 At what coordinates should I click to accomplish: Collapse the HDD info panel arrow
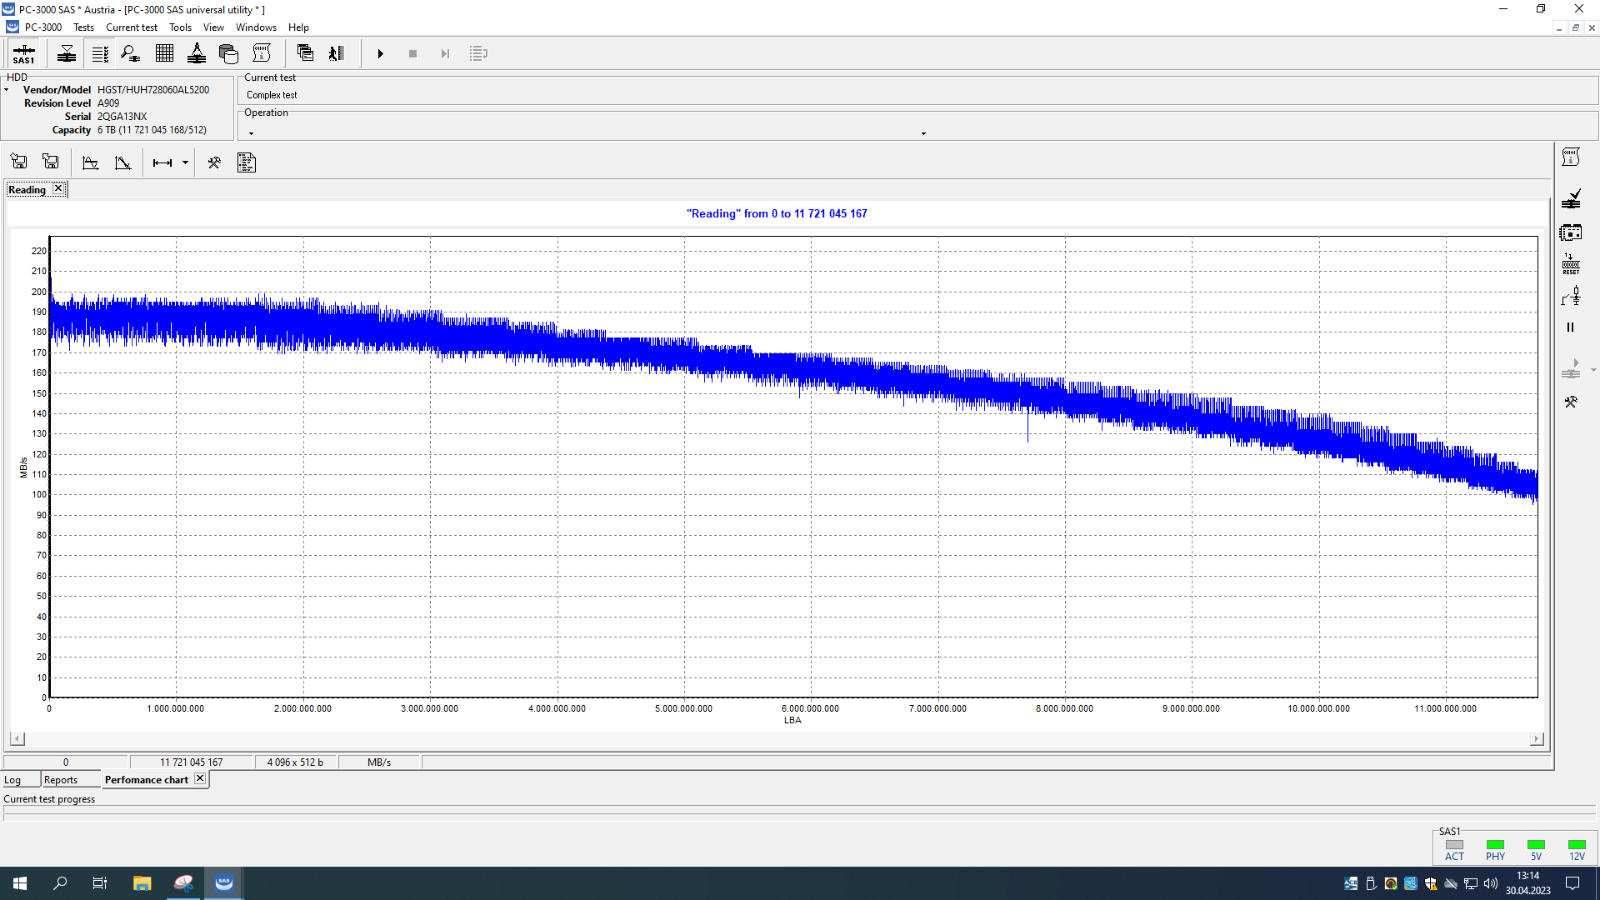[x=6, y=90]
